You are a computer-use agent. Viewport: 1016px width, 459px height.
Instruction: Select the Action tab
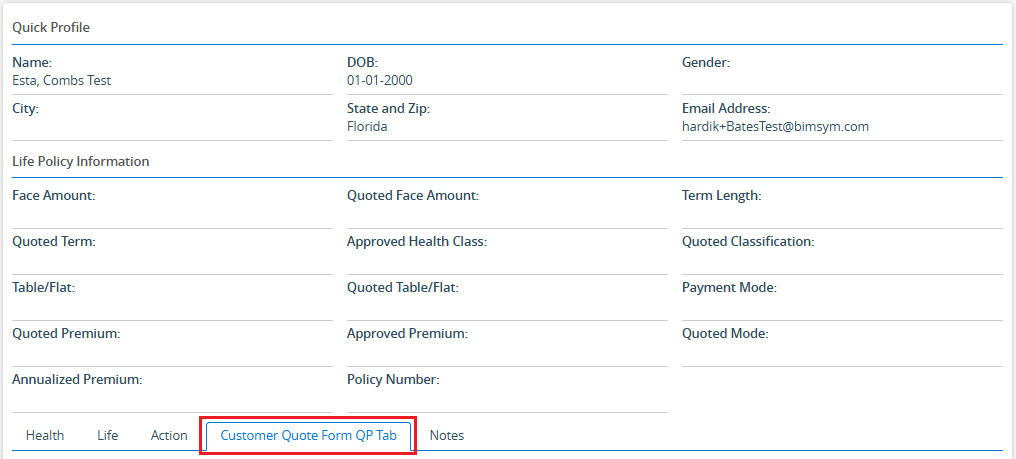point(169,435)
